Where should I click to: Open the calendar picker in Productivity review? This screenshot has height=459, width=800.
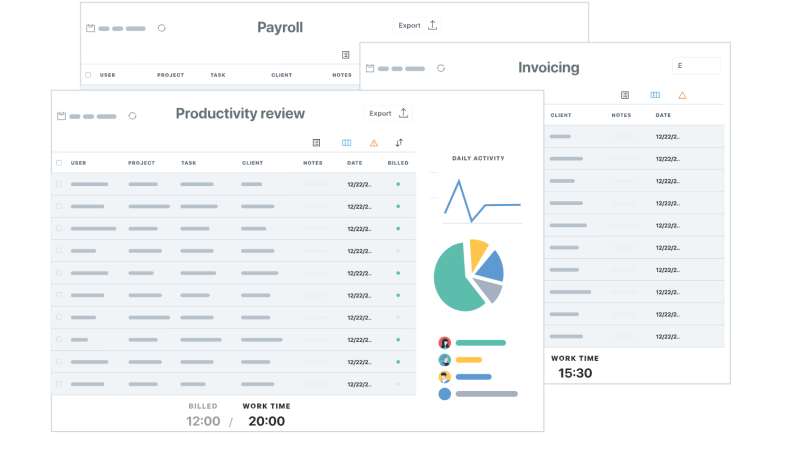coord(61,116)
